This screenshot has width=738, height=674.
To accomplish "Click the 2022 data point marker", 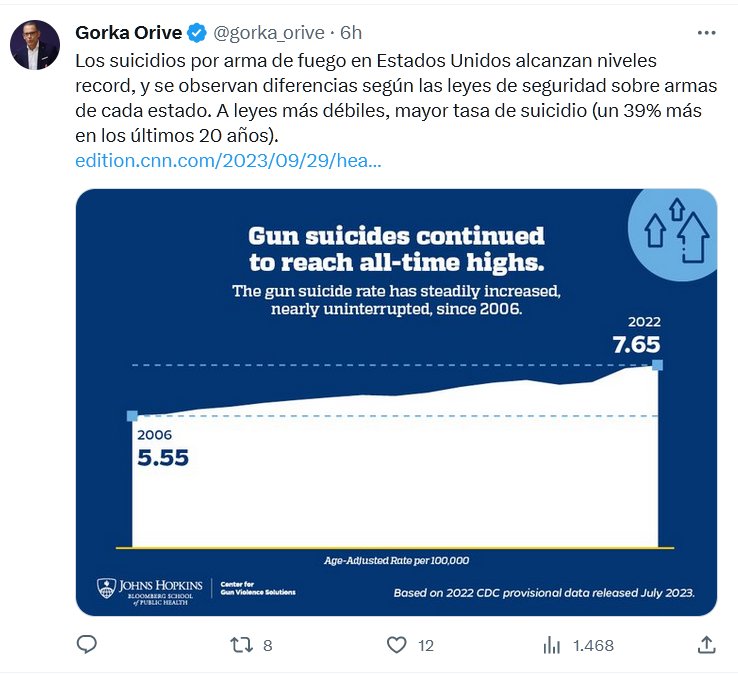I will [657, 366].
